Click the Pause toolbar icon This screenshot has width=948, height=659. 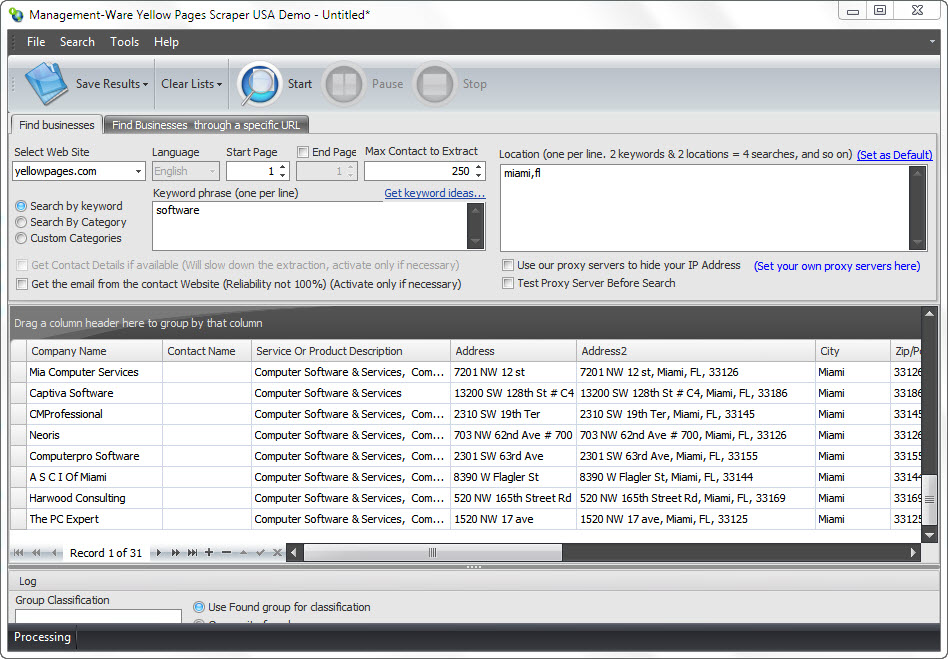point(344,84)
